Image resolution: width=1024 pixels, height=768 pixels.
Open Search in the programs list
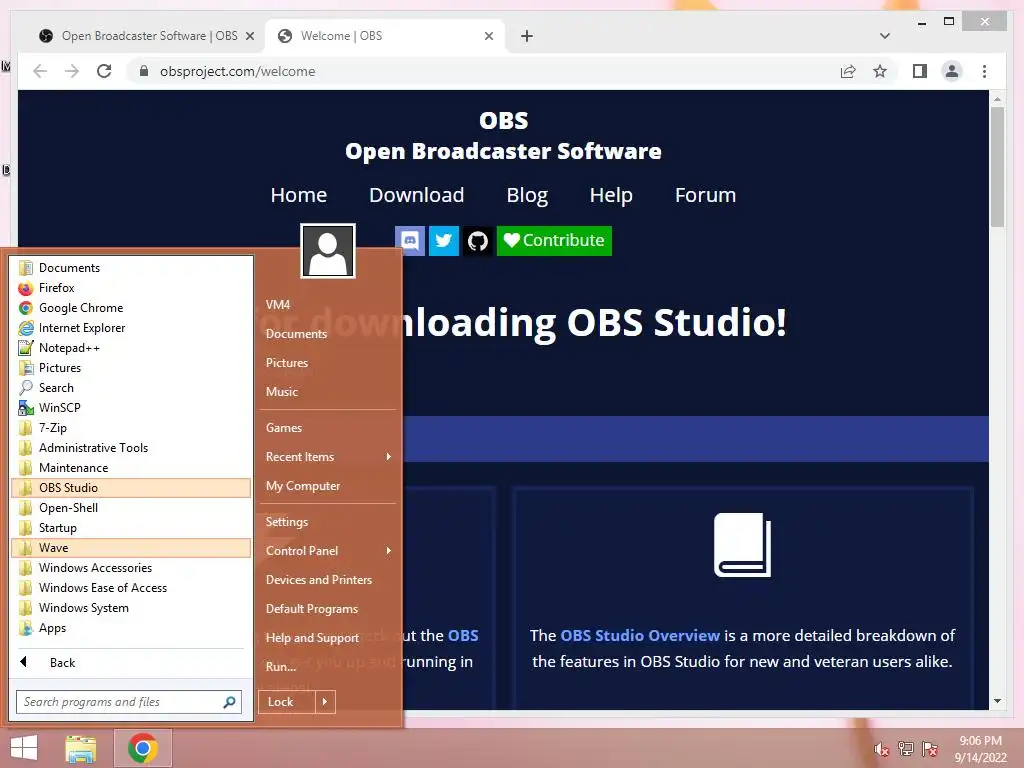pos(131,388)
